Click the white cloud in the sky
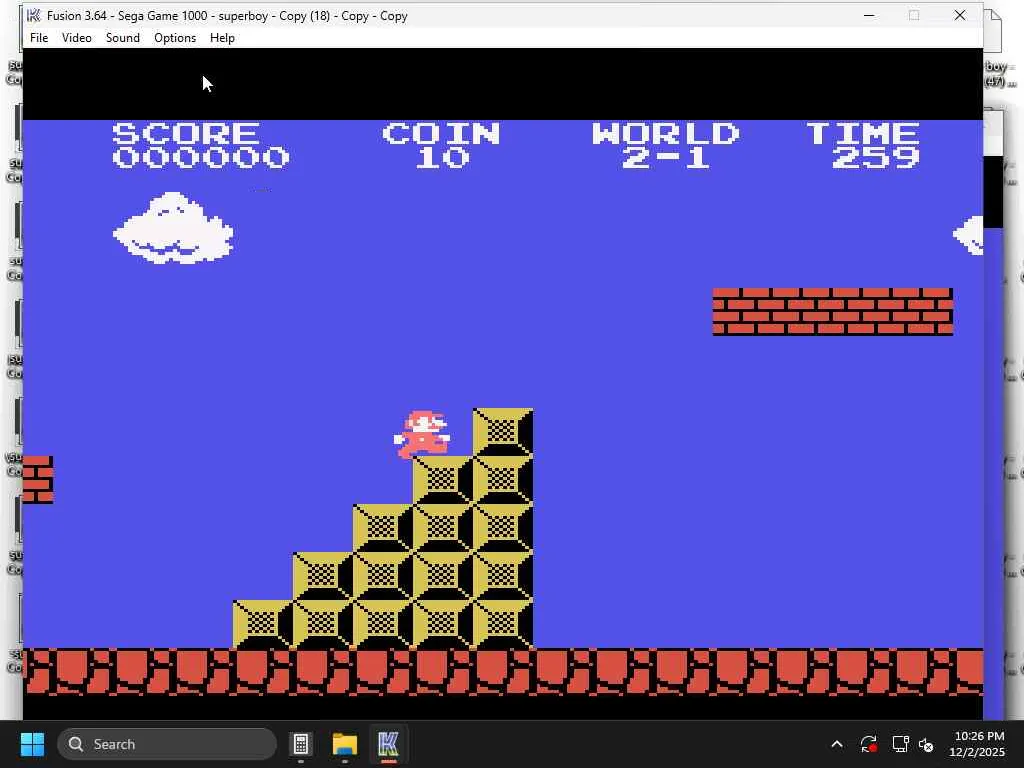The width and height of the screenshot is (1024, 768). coord(174,228)
